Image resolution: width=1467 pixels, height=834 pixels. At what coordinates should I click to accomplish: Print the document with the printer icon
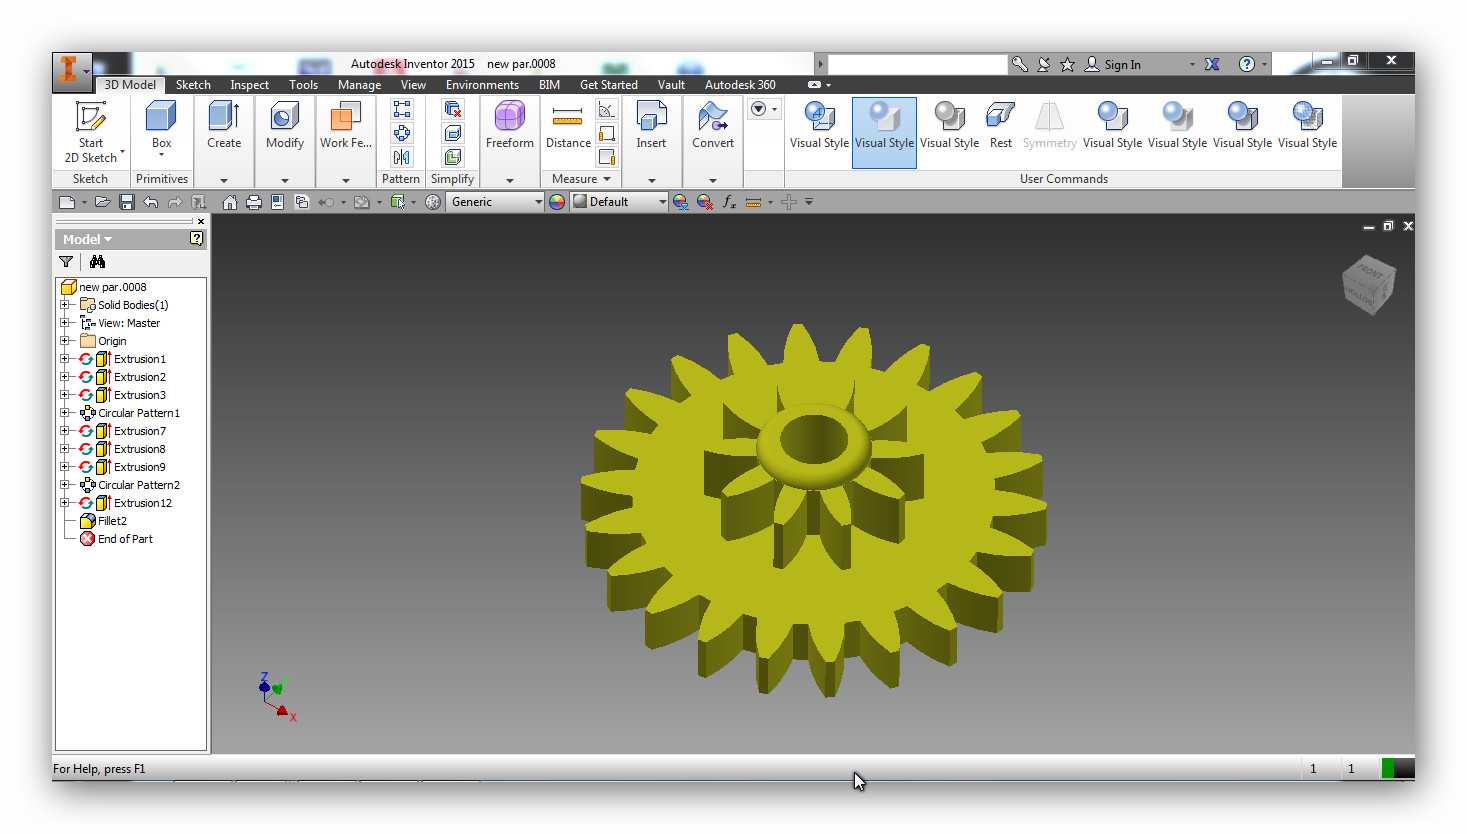(x=254, y=202)
